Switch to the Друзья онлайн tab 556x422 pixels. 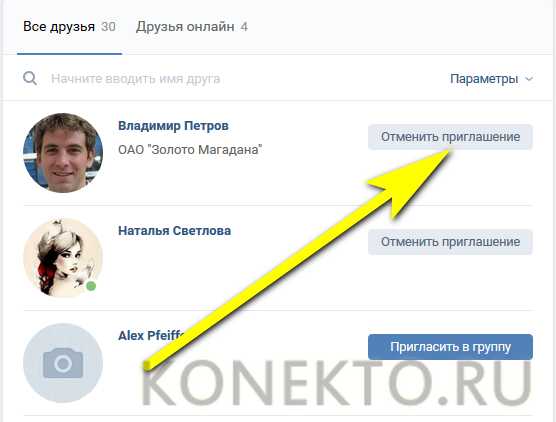click(191, 27)
